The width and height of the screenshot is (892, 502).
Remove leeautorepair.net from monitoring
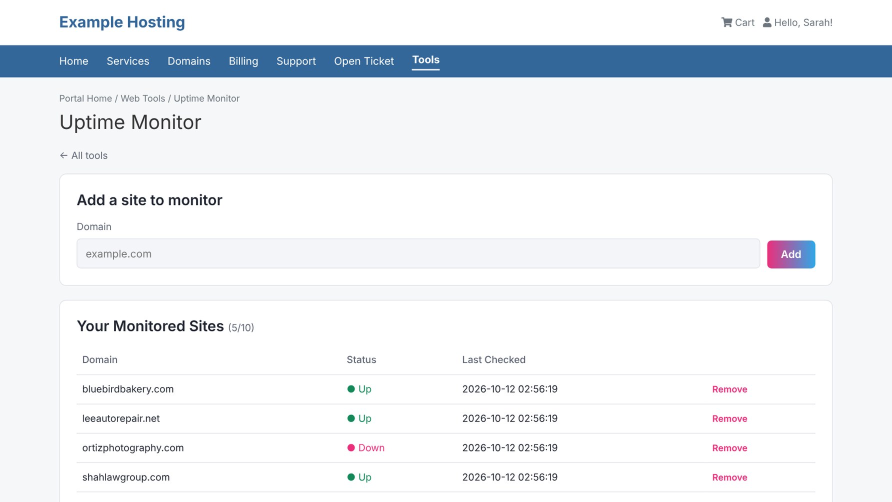click(x=729, y=418)
